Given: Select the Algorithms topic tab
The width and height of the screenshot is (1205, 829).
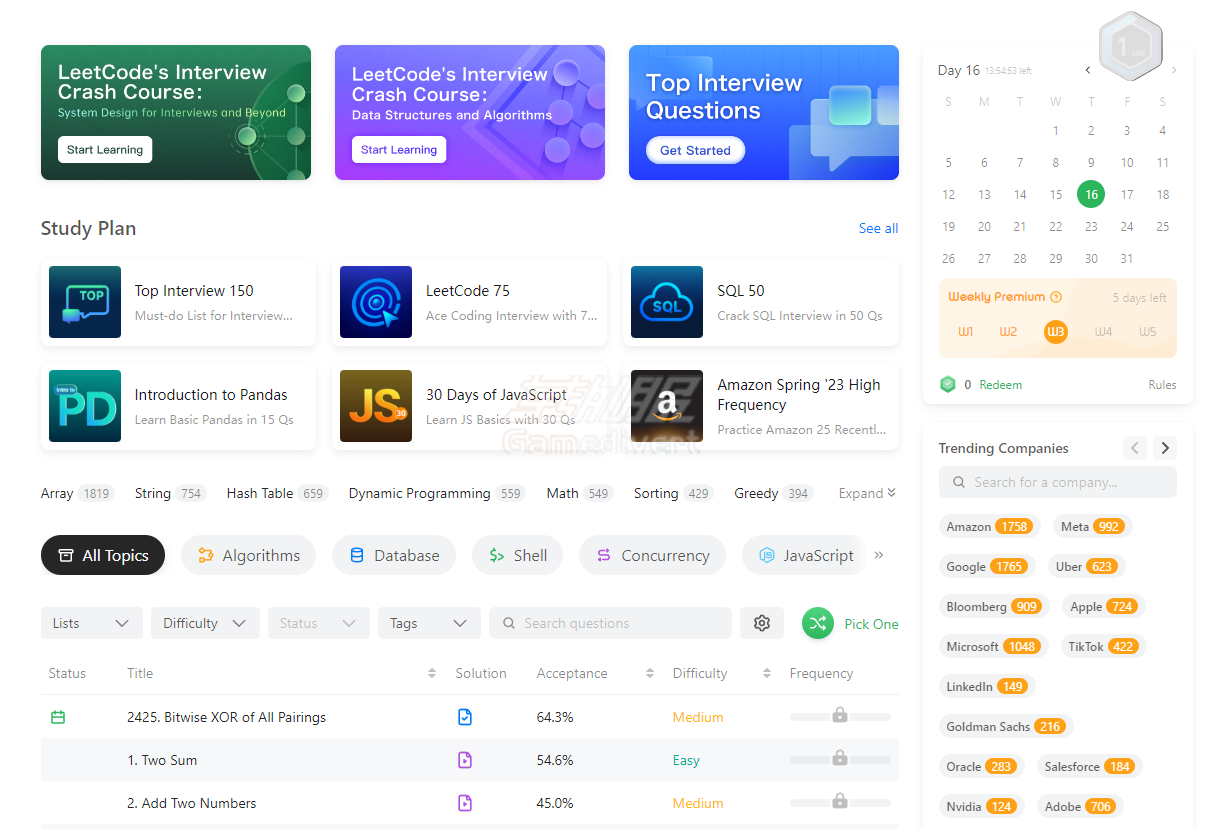Looking at the screenshot, I should (x=248, y=555).
